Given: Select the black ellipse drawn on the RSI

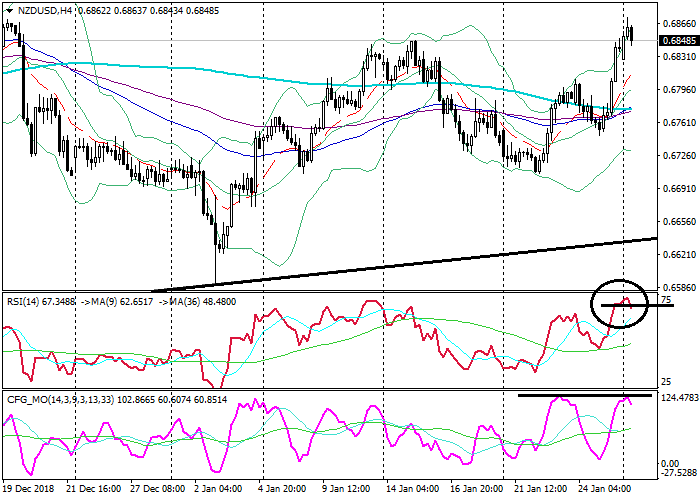Looking at the screenshot, I should (x=620, y=302).
